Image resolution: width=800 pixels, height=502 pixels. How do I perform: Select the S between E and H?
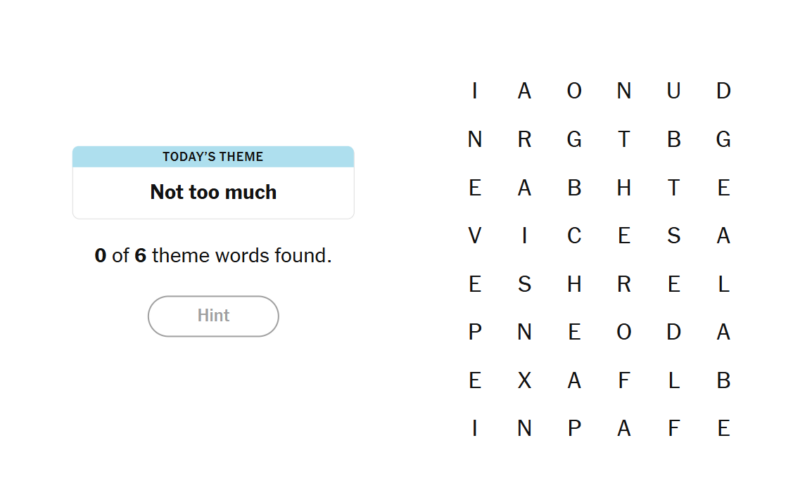click(524, 285)
